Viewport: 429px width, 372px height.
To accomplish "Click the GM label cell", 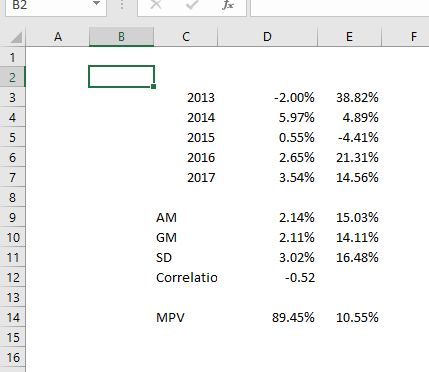I will pos(186,237).
